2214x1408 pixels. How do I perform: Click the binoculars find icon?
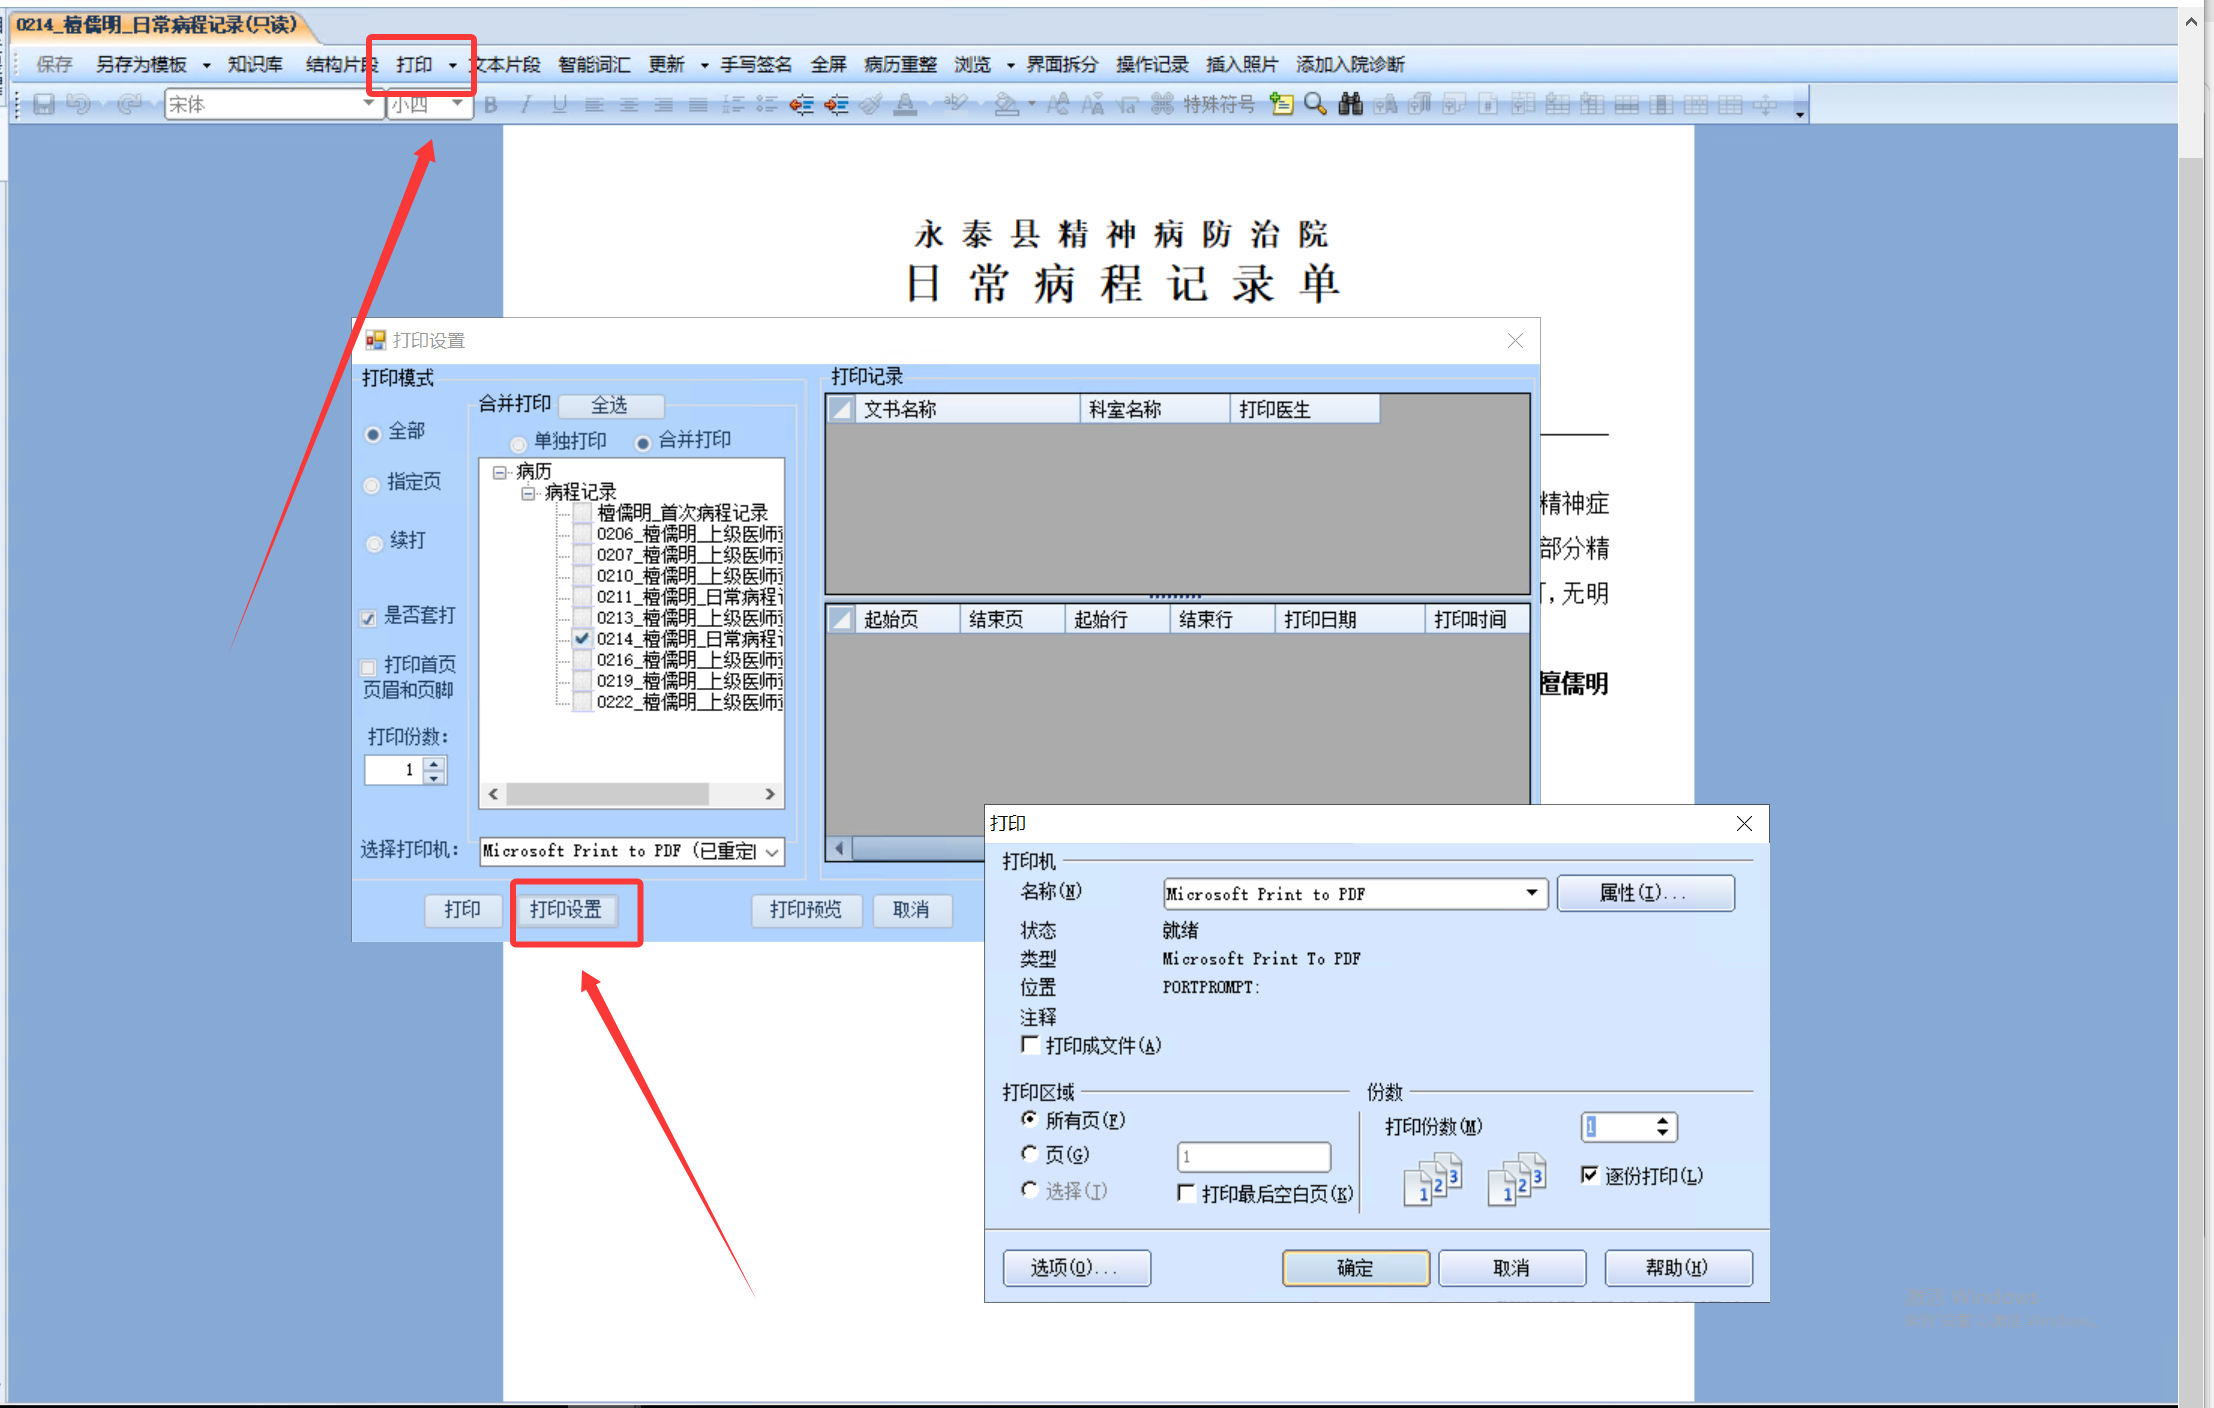(x=1350, y=104)
